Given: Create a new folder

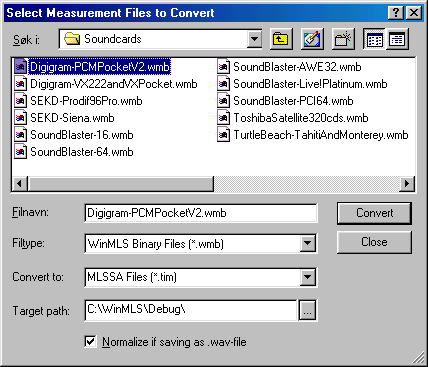Looking at the screenshot, I should tap(343, 39).
